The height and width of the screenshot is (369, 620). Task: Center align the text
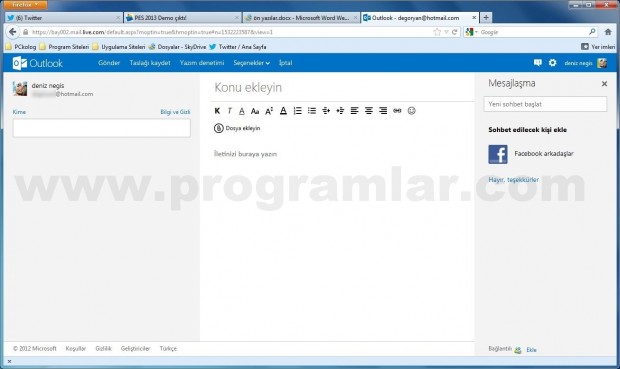click(x=369, y=111)
